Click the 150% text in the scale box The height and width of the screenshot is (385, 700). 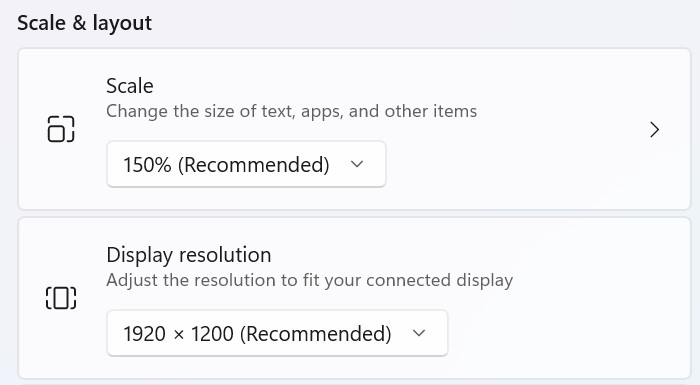click(x=147, y=164)
